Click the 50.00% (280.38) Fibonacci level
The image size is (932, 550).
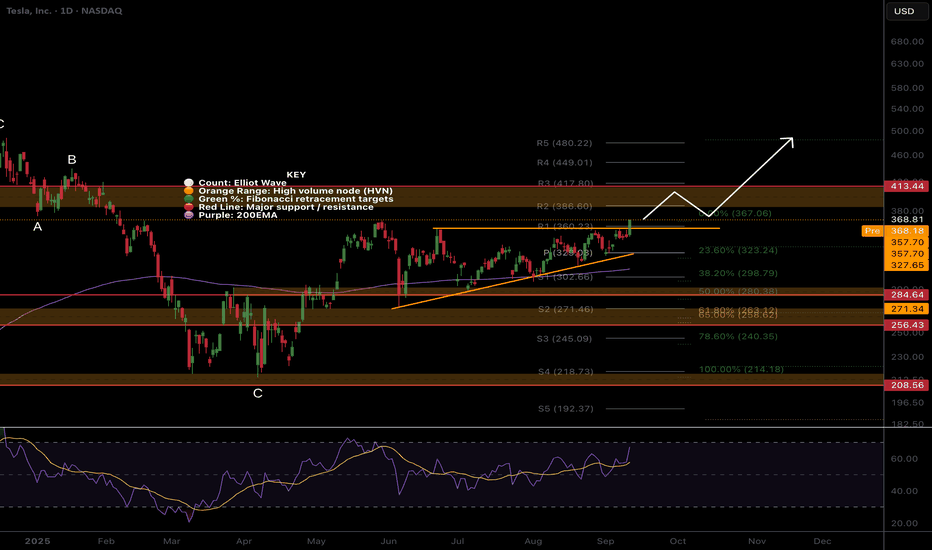(x=738, y=291)
